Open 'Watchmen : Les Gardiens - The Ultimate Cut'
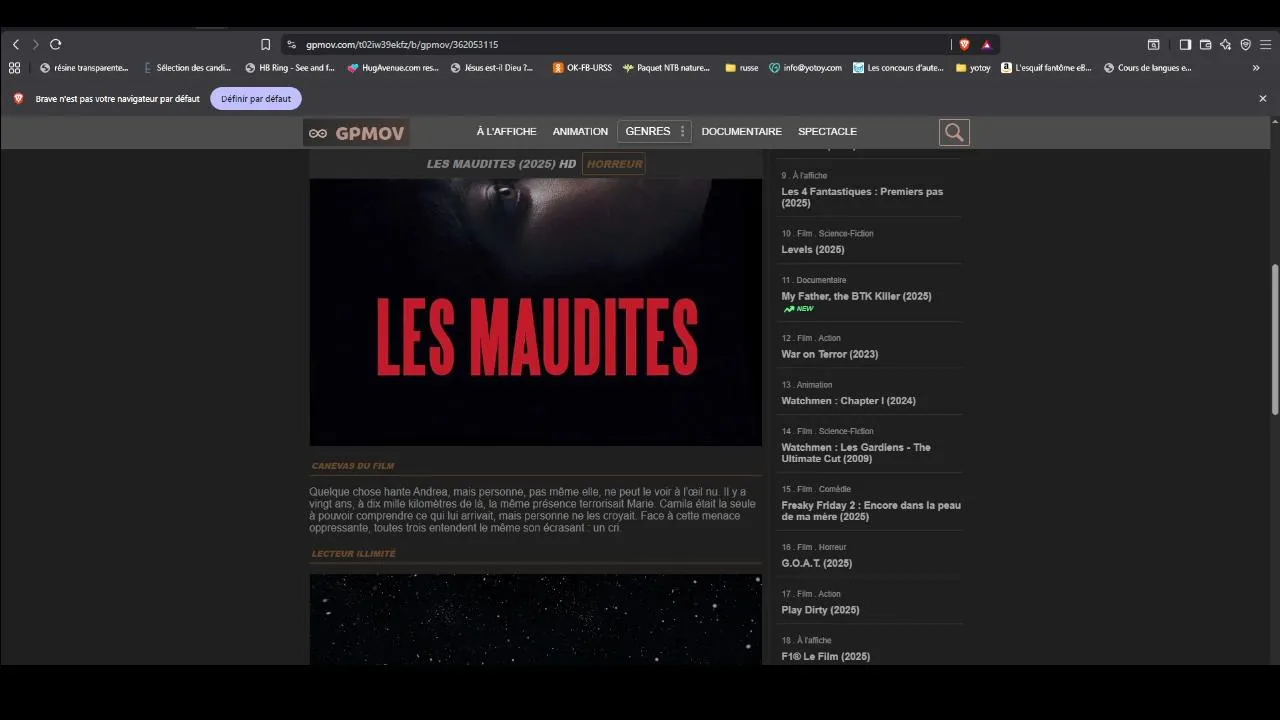Image resolution: width=1280 pixels, height=720 pixels. [856, 453]
